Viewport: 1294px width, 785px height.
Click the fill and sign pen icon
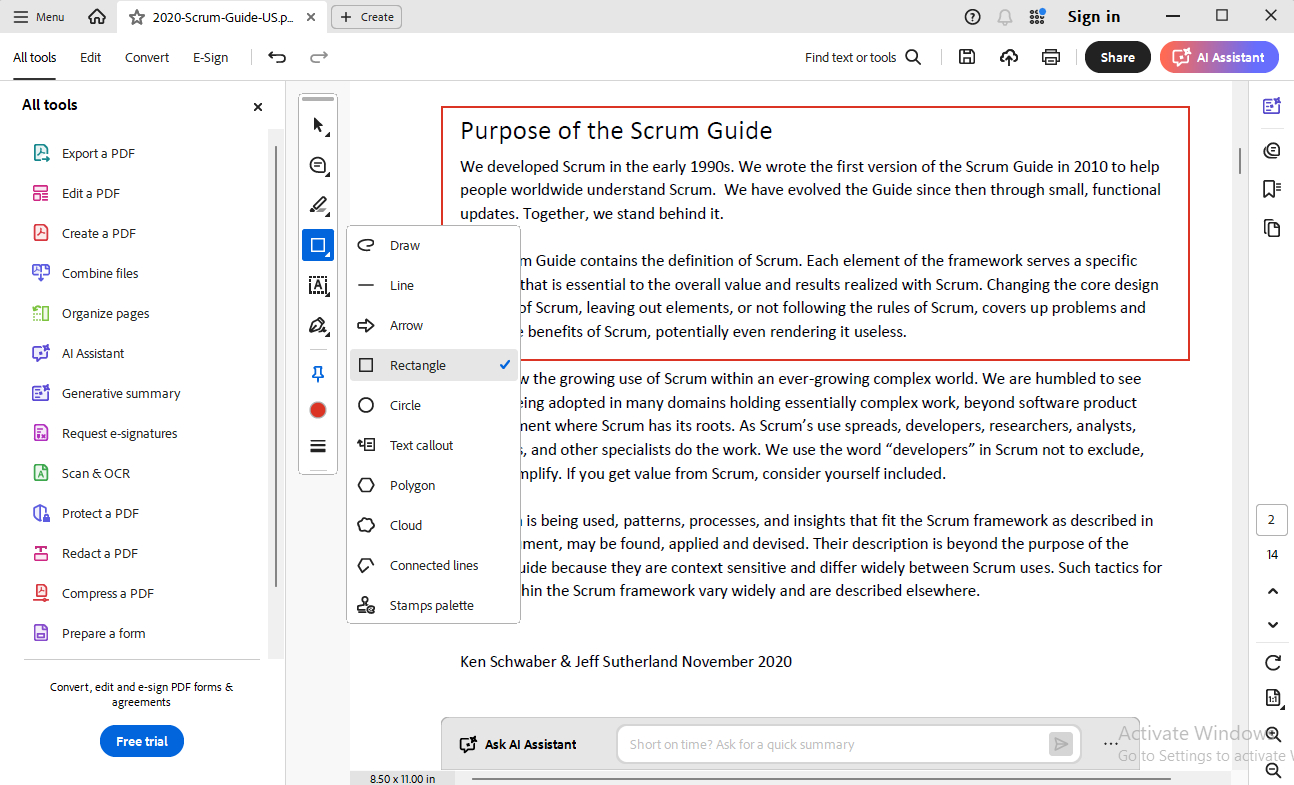(x=318, y=326)
